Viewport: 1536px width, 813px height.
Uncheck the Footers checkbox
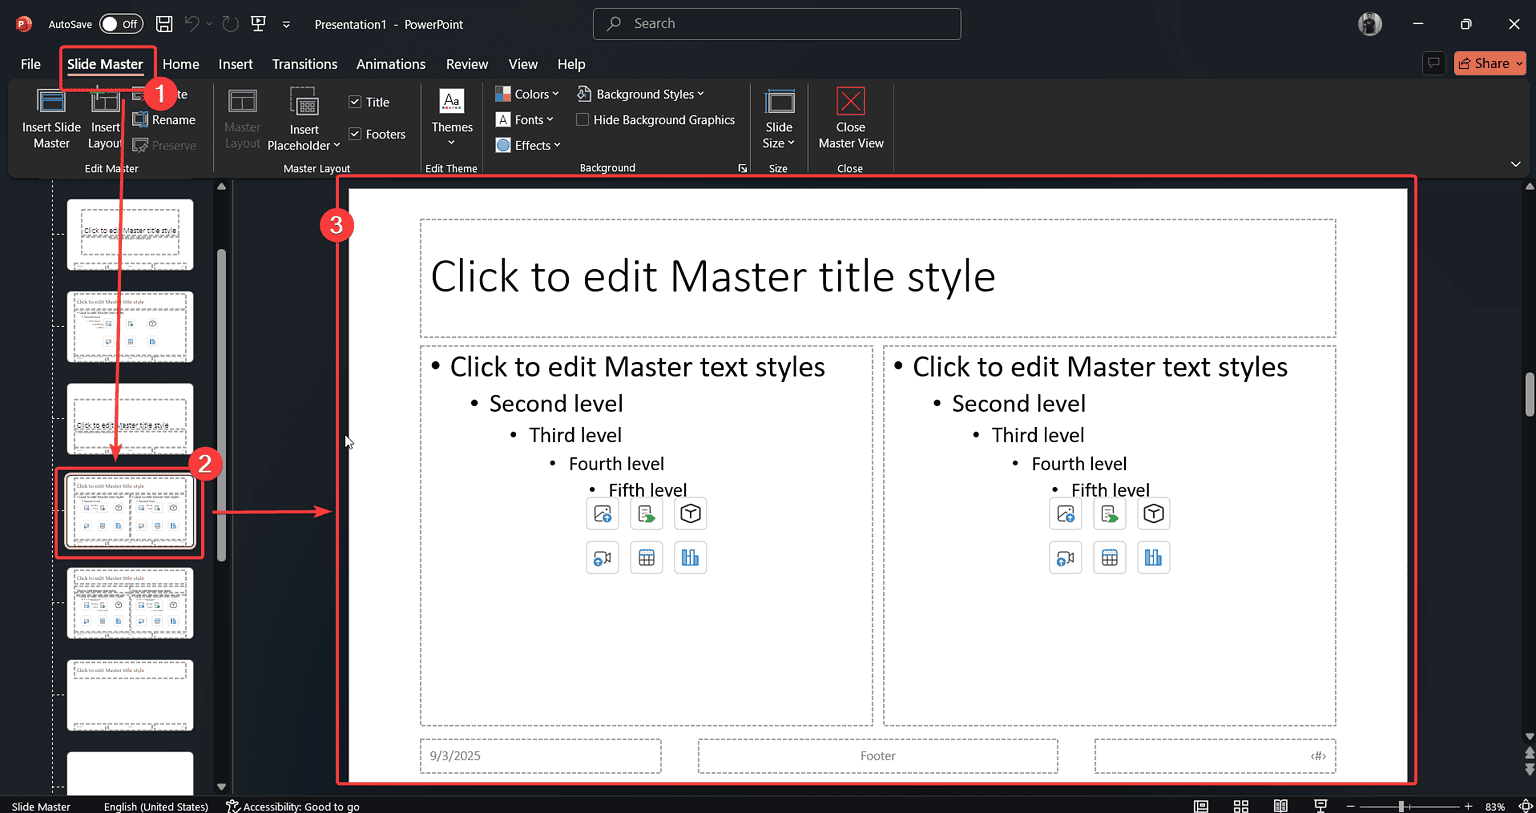tap(354, 133)
